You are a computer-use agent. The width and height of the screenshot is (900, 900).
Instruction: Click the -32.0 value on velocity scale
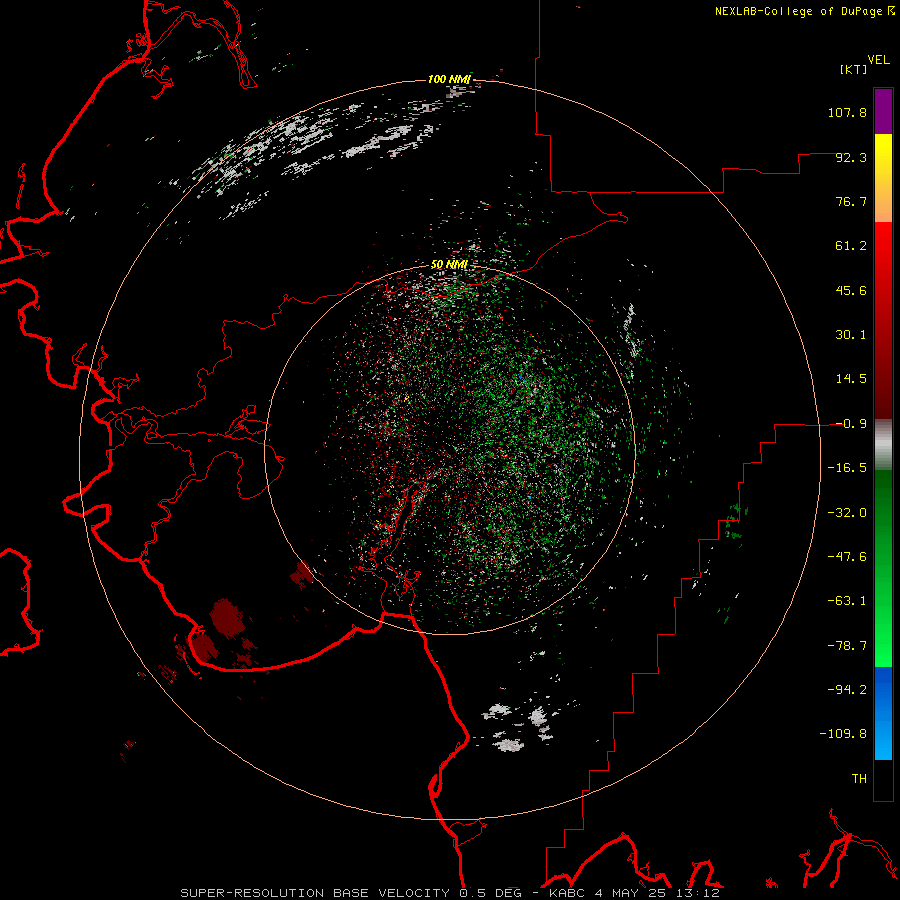click(847, 513)
